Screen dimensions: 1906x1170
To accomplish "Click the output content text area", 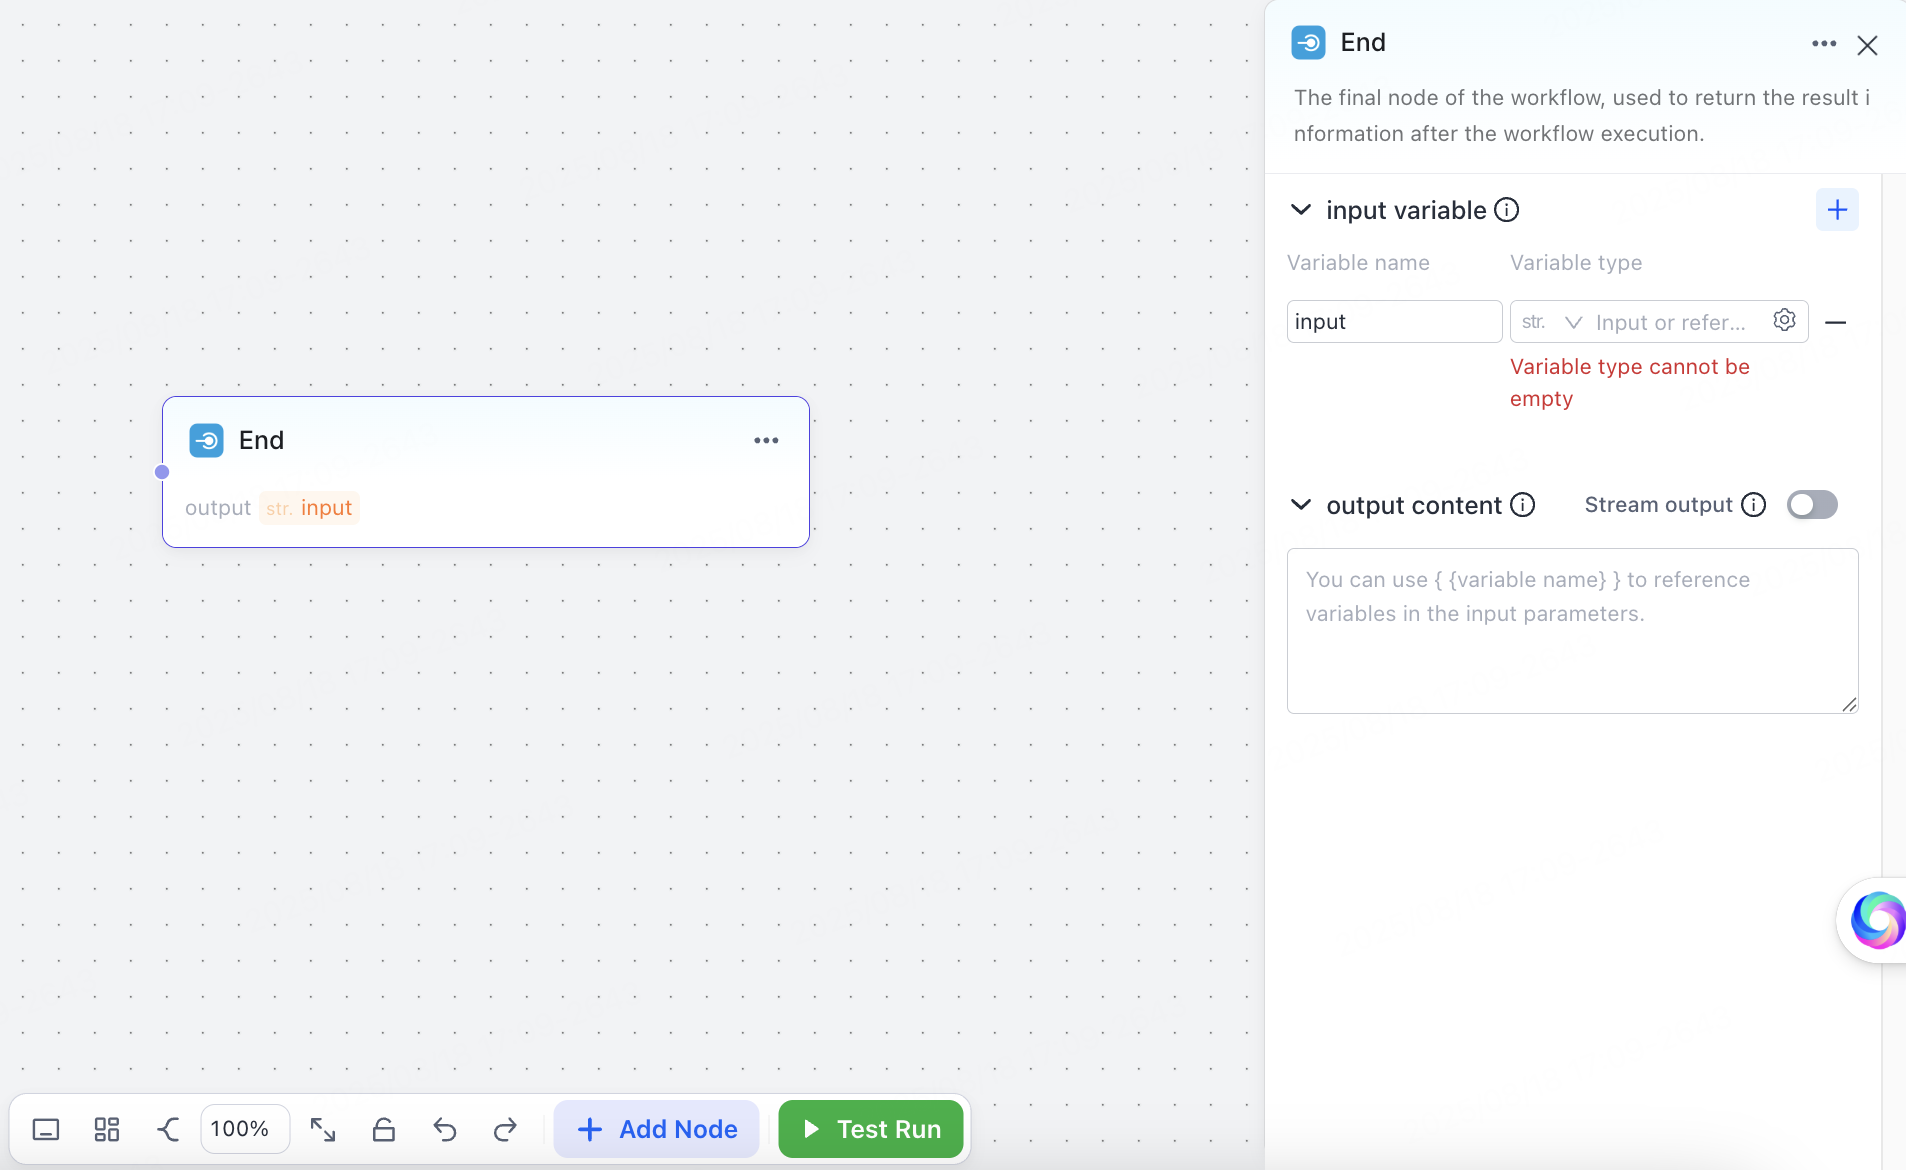I will pyautogui.click(x=1572, y=631).
